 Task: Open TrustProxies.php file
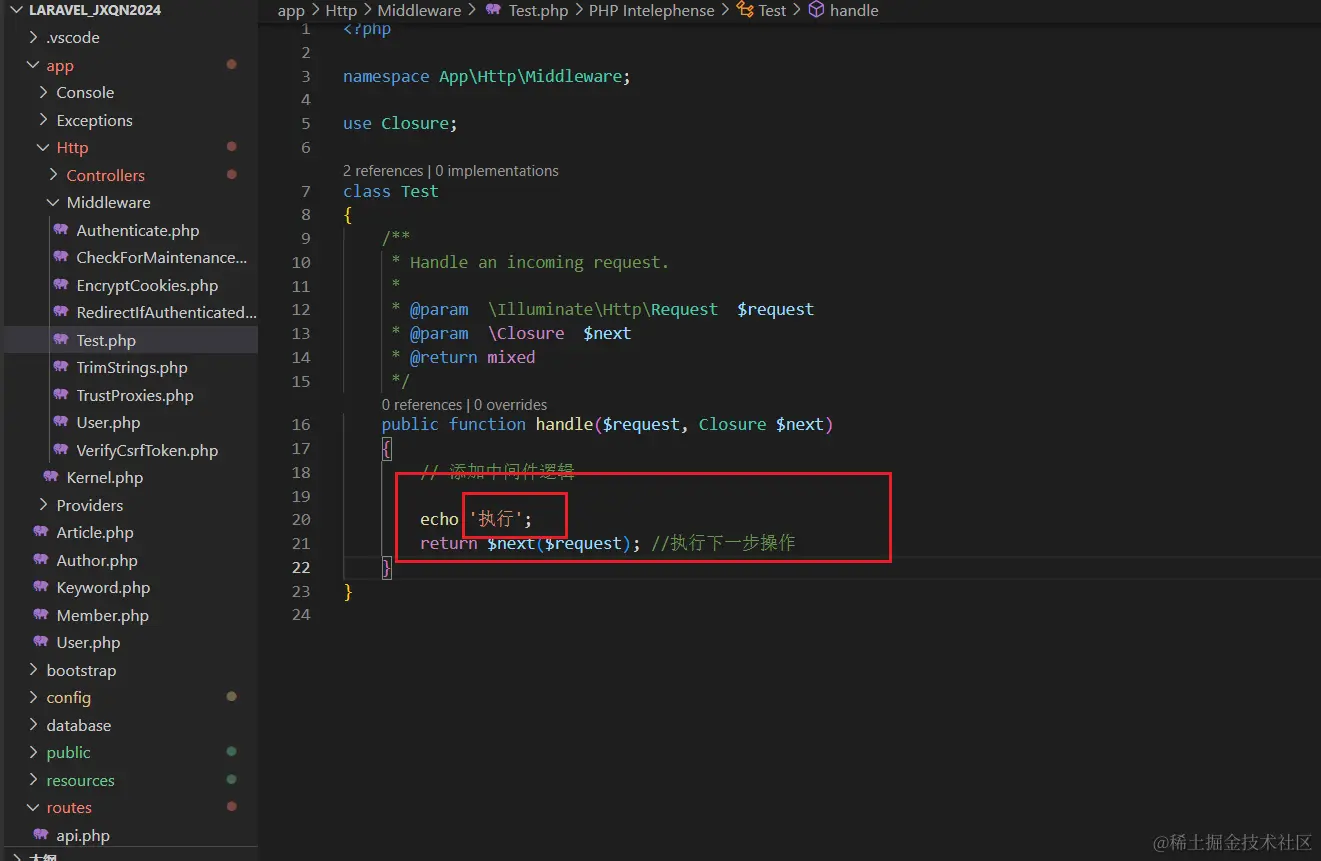[135, 395]
